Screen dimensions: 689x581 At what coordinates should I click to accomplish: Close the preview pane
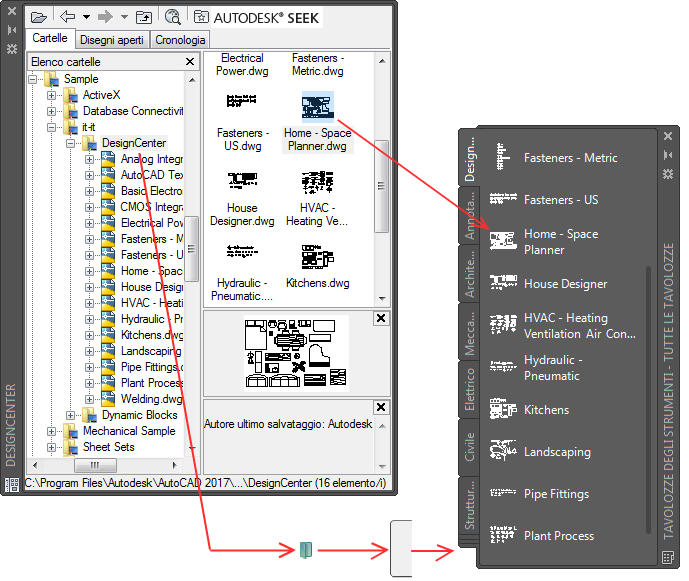pyautogui.click(x=381, y=318)
